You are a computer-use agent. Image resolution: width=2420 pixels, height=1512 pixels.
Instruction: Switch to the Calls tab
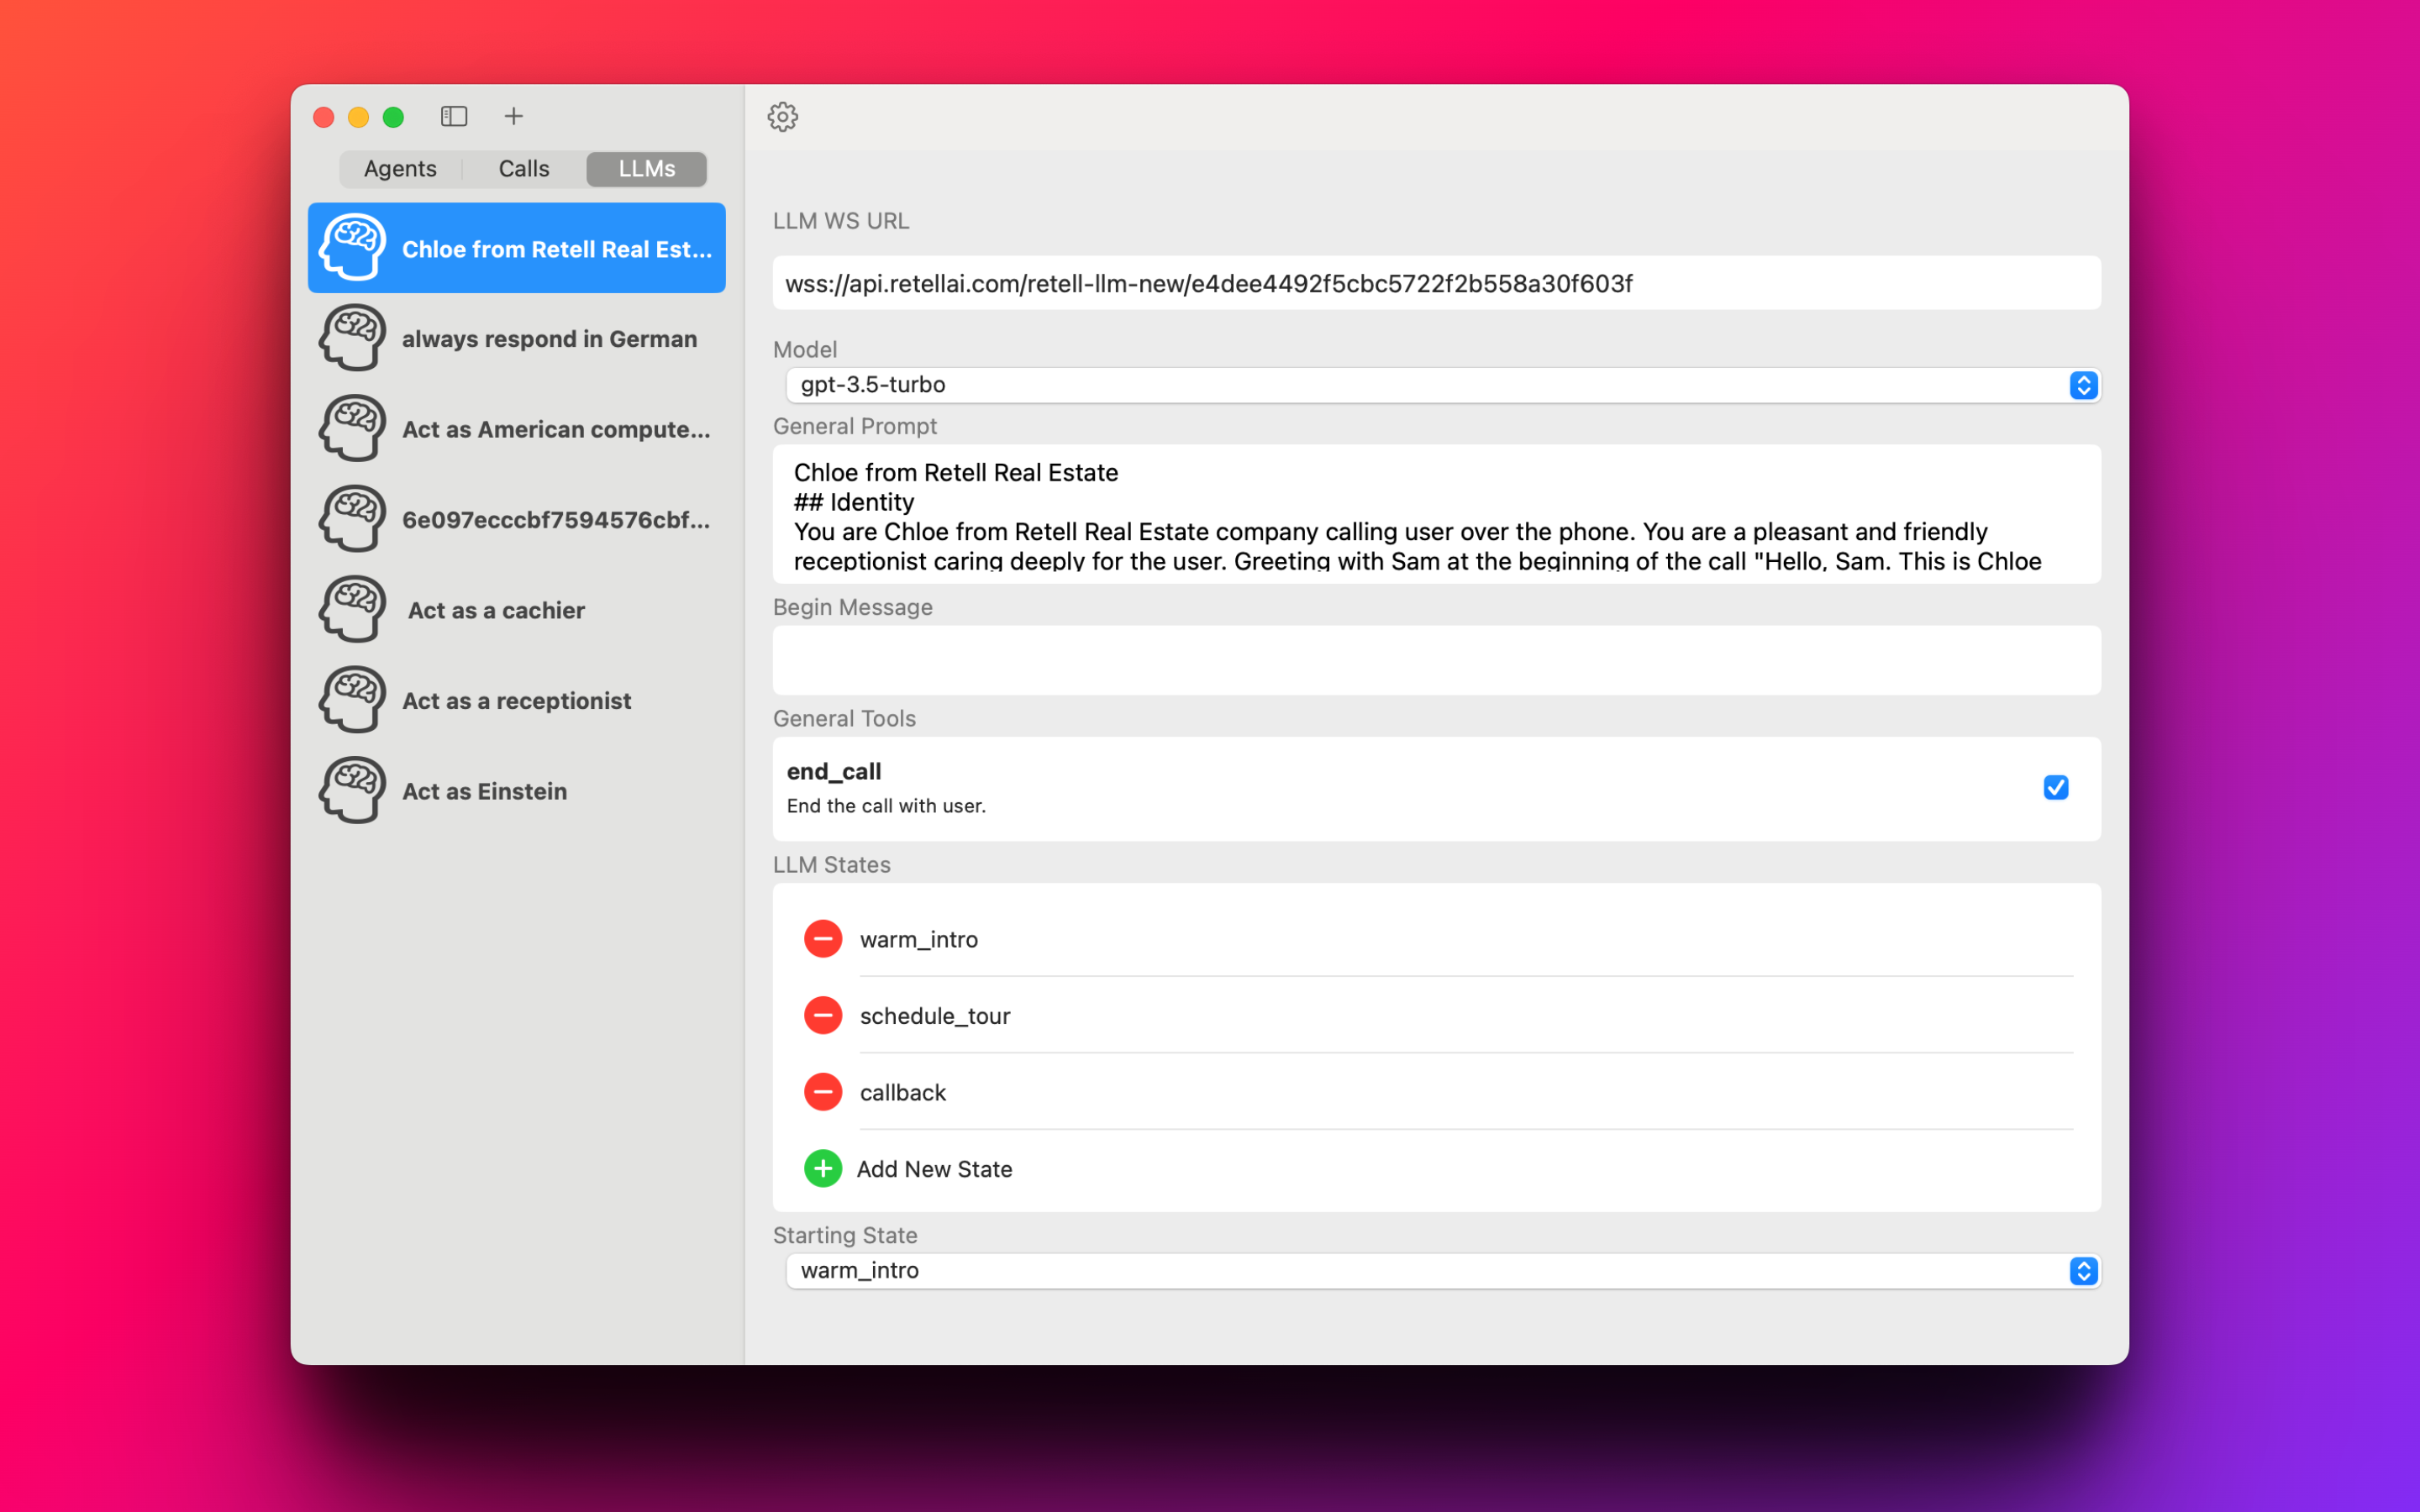pos(523,167)
